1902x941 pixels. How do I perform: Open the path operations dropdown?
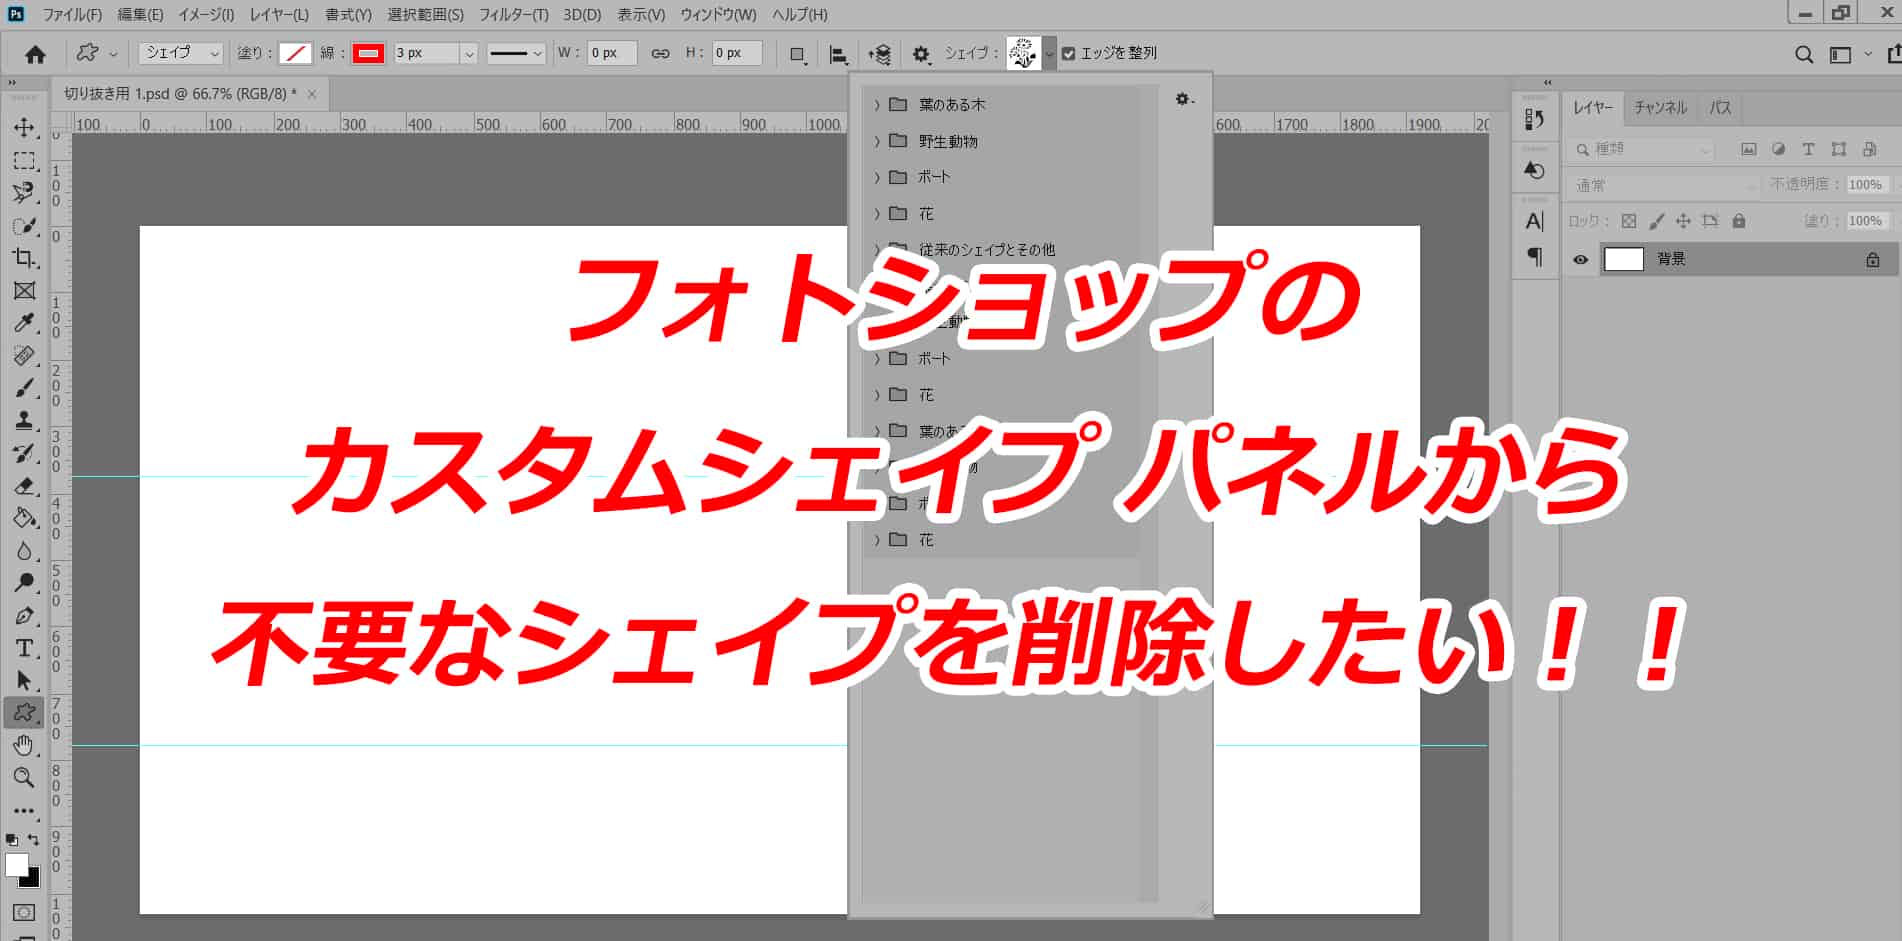[x=798, y=54]
